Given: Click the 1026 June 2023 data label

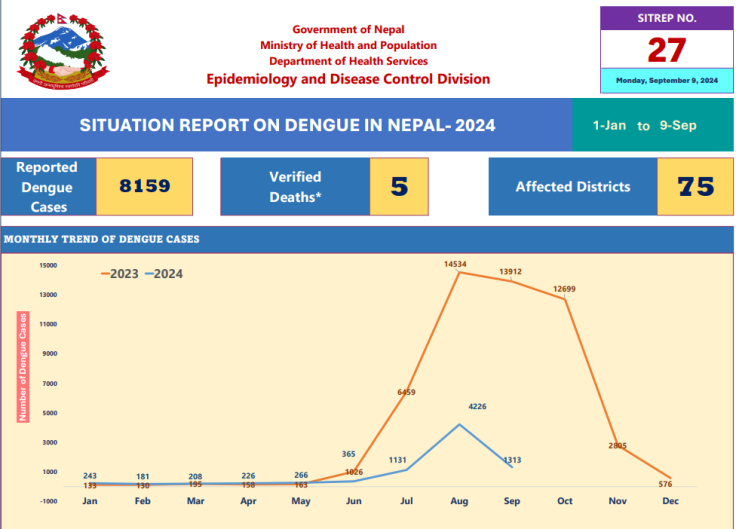Looking at the screenshot, I should click(354, 472).
